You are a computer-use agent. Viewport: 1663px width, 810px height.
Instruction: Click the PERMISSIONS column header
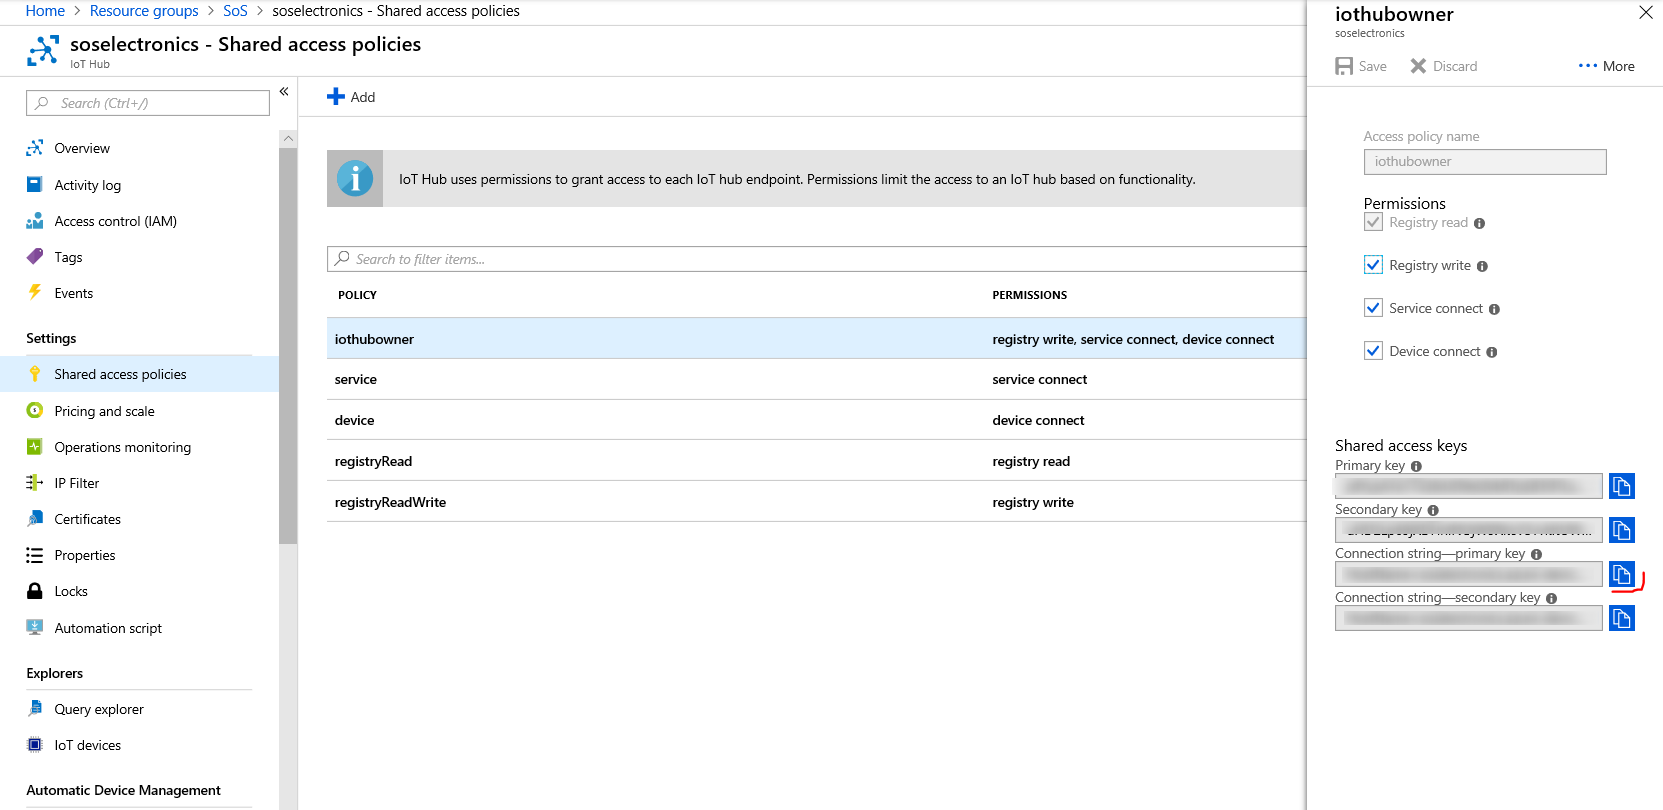coord(1029,295)
